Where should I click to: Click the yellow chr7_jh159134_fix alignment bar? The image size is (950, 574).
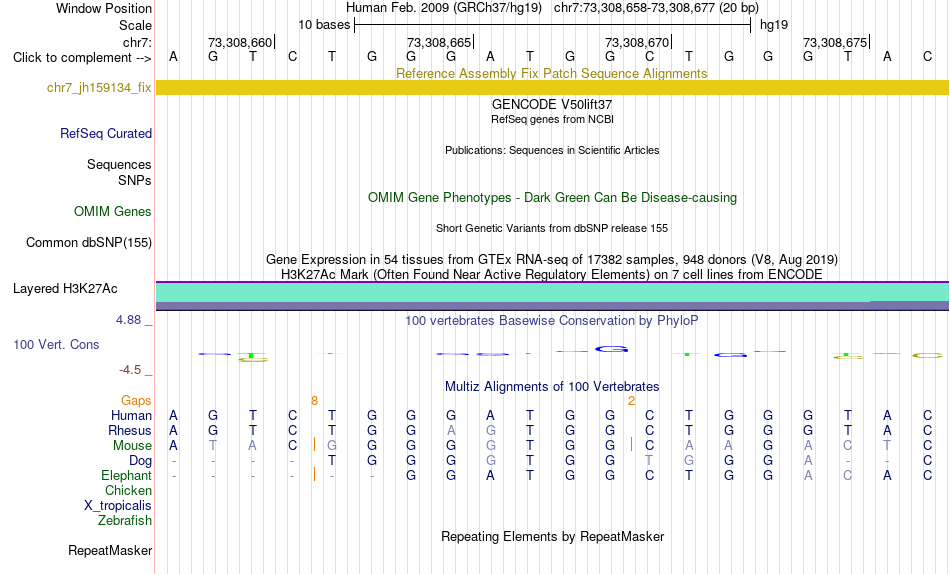[x=552, y=87]
